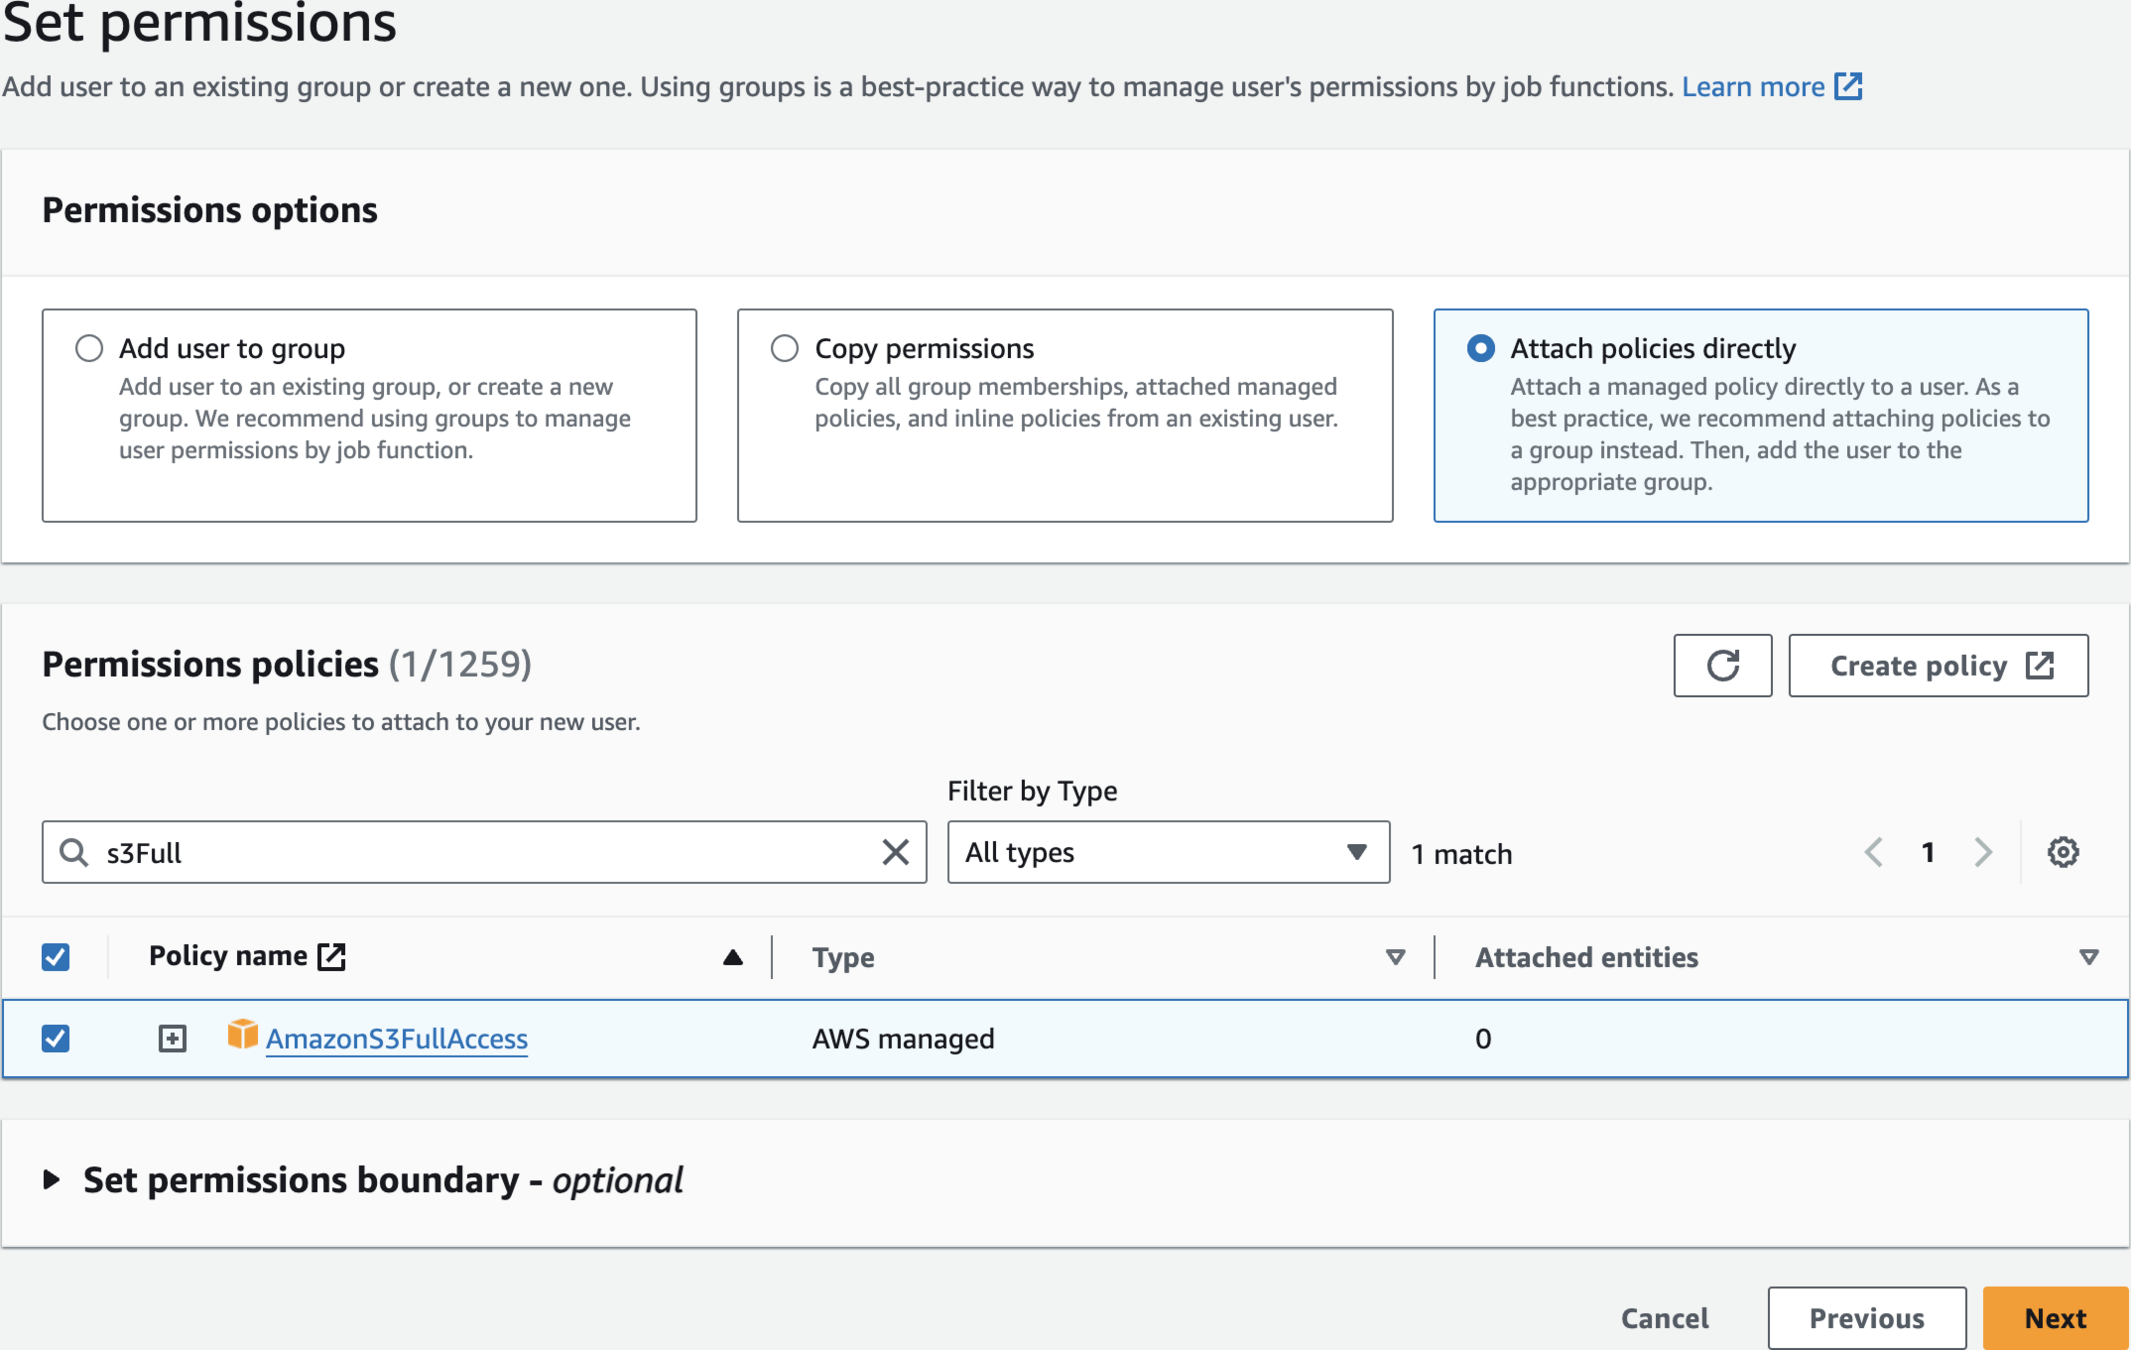This screenshot has width=2131, height=1350.
Task: Go to next results page arrow
Action: (x=1983, y=852)
